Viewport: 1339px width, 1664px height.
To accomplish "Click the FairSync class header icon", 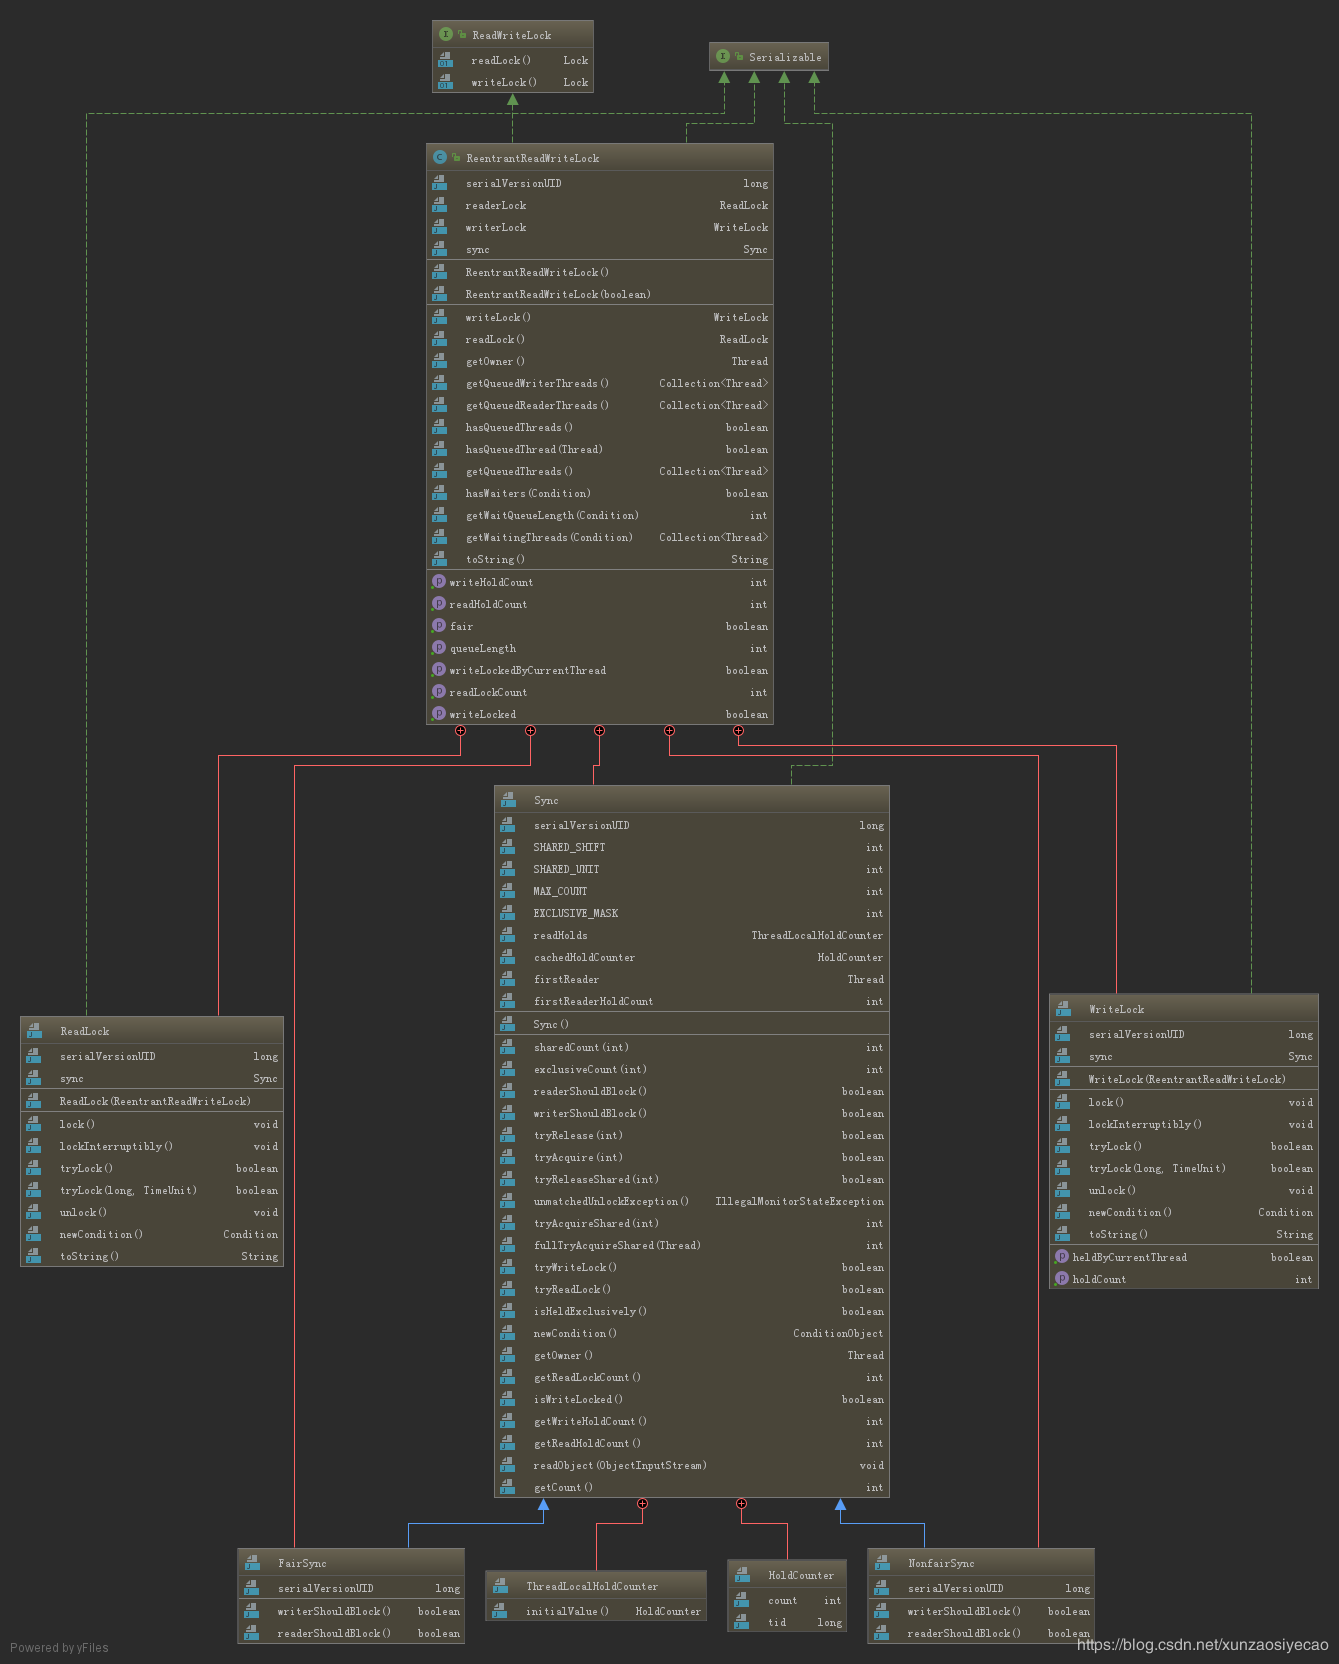I will [251, 1563].
